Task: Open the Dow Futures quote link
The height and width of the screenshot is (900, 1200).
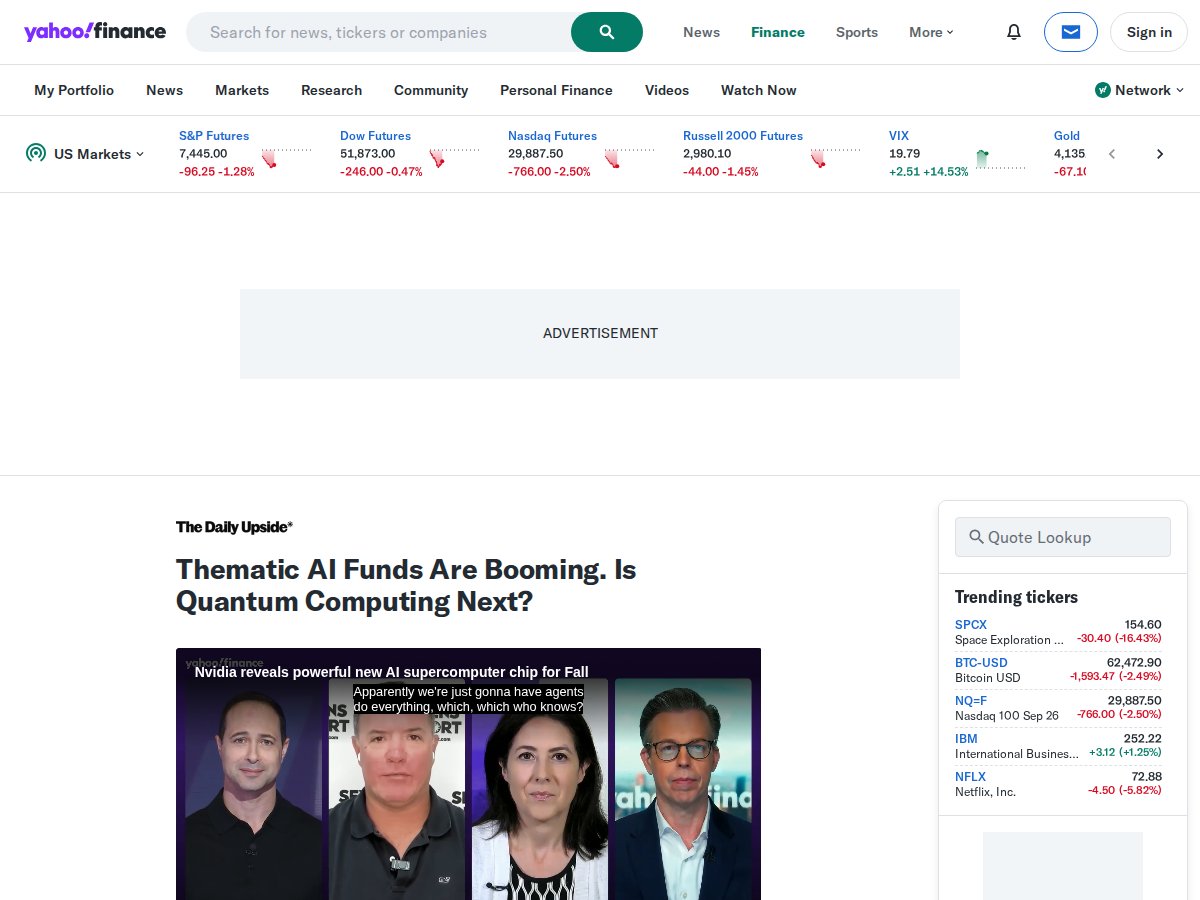Action: (375, 135)
